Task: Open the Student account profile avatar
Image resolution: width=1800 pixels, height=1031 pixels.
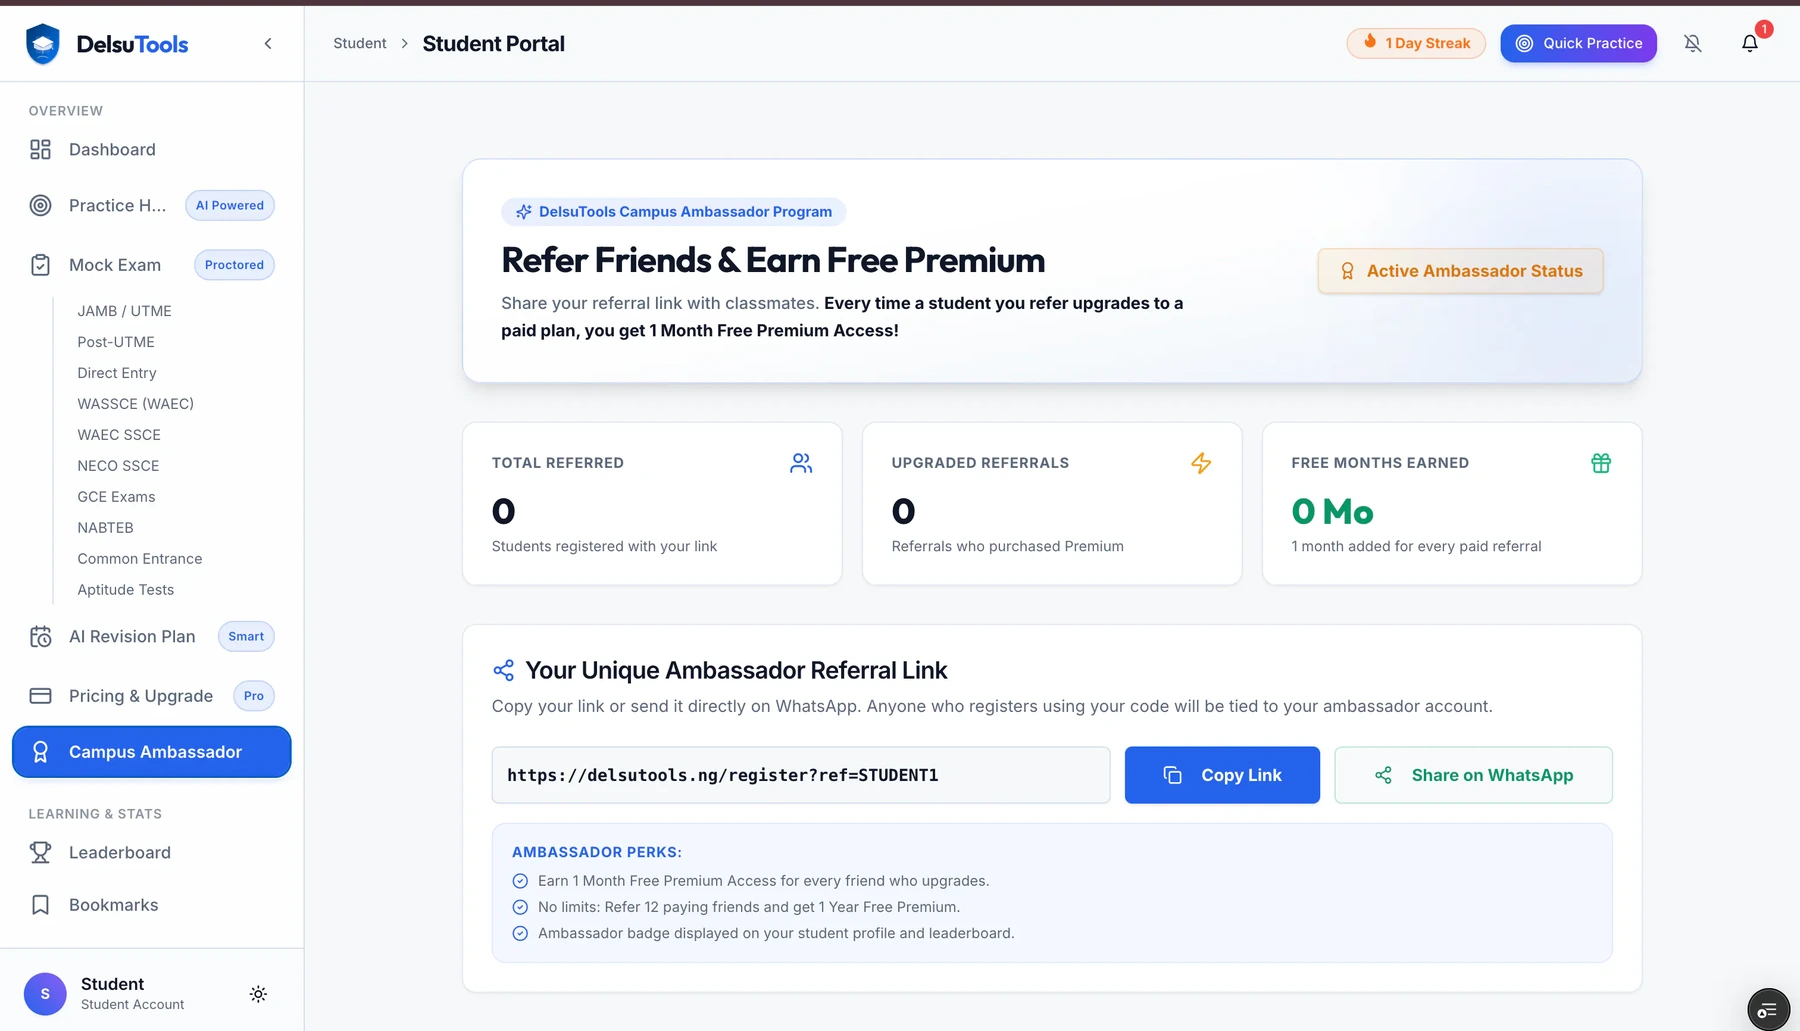Action: (45, 994)
